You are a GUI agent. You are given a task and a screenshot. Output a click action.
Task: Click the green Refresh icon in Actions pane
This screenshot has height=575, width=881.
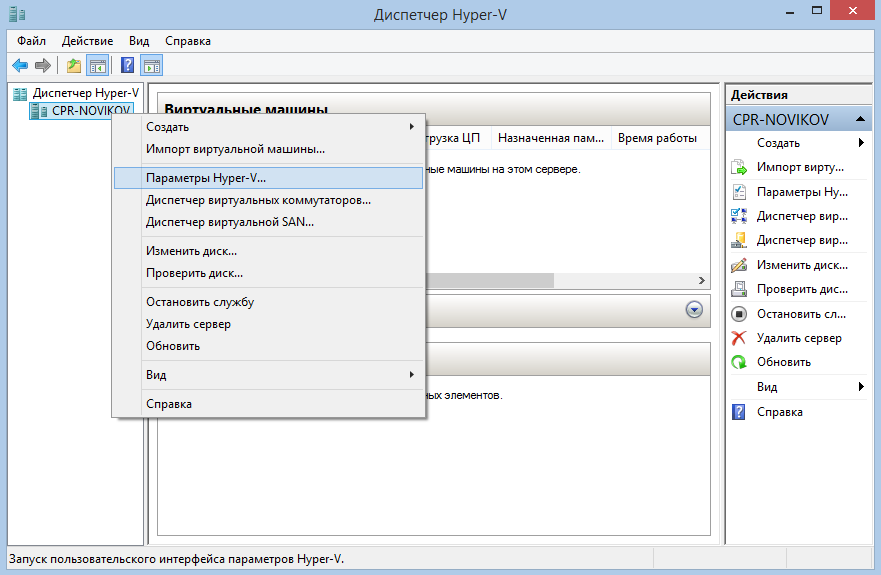[739, 362]
